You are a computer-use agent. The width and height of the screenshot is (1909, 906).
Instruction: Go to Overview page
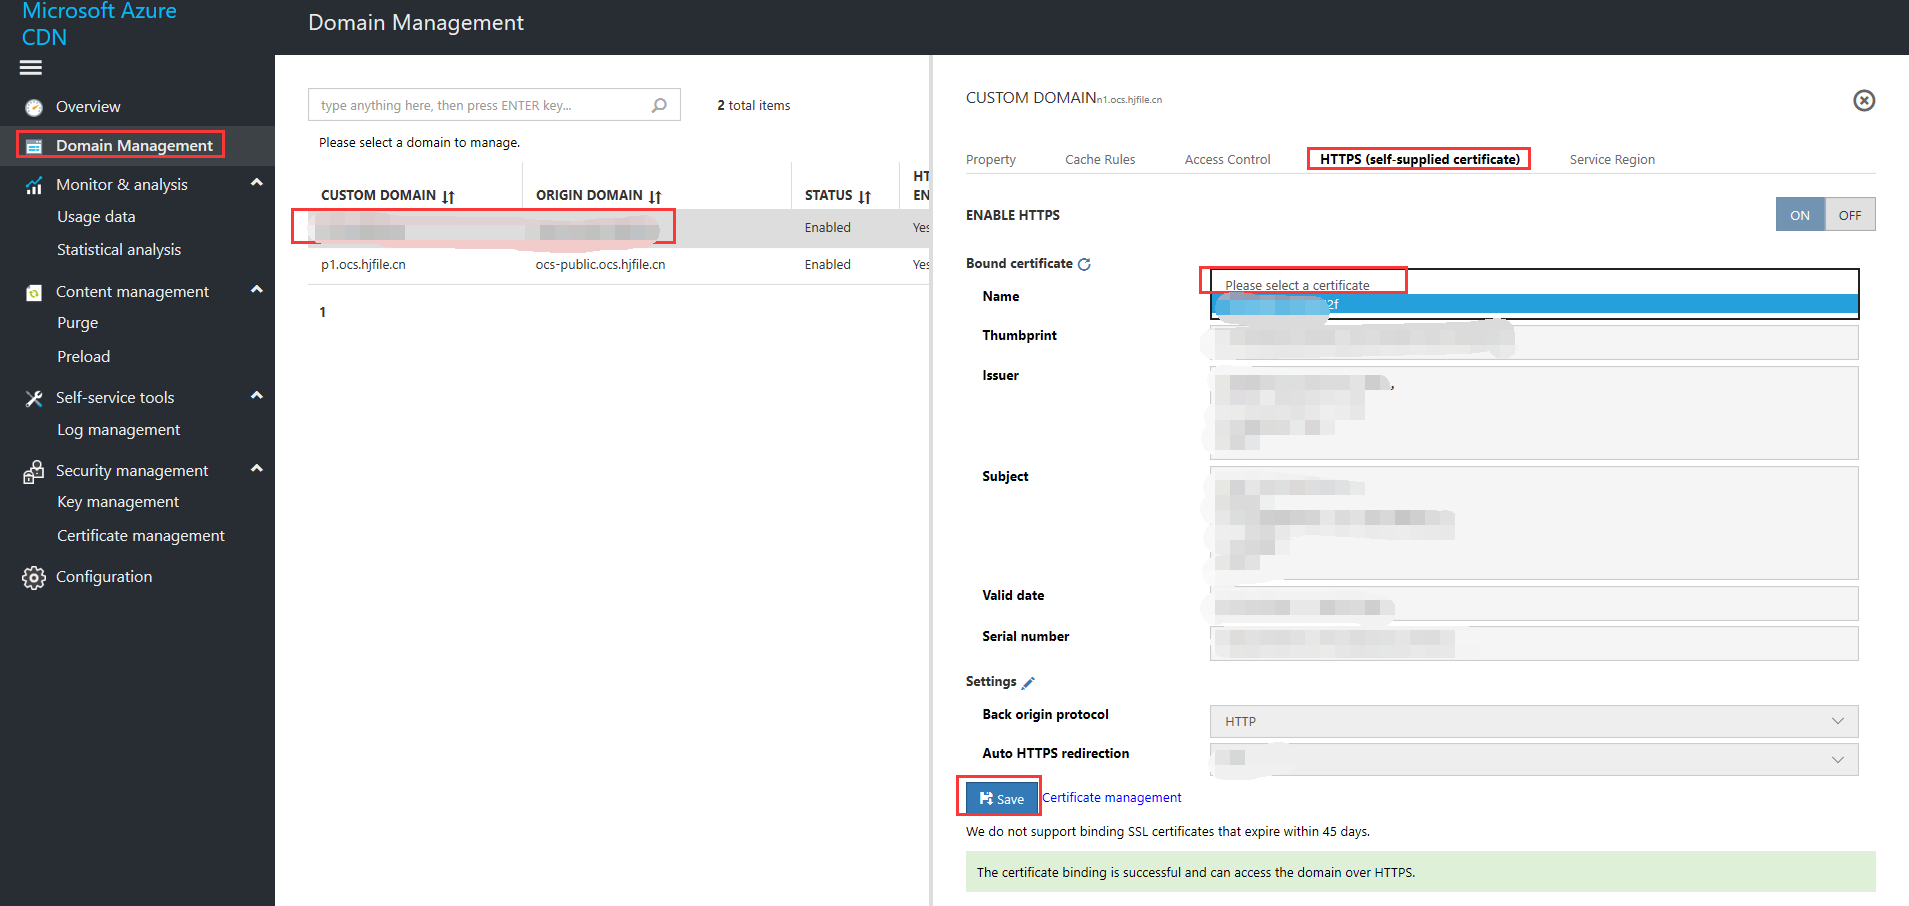88,107
